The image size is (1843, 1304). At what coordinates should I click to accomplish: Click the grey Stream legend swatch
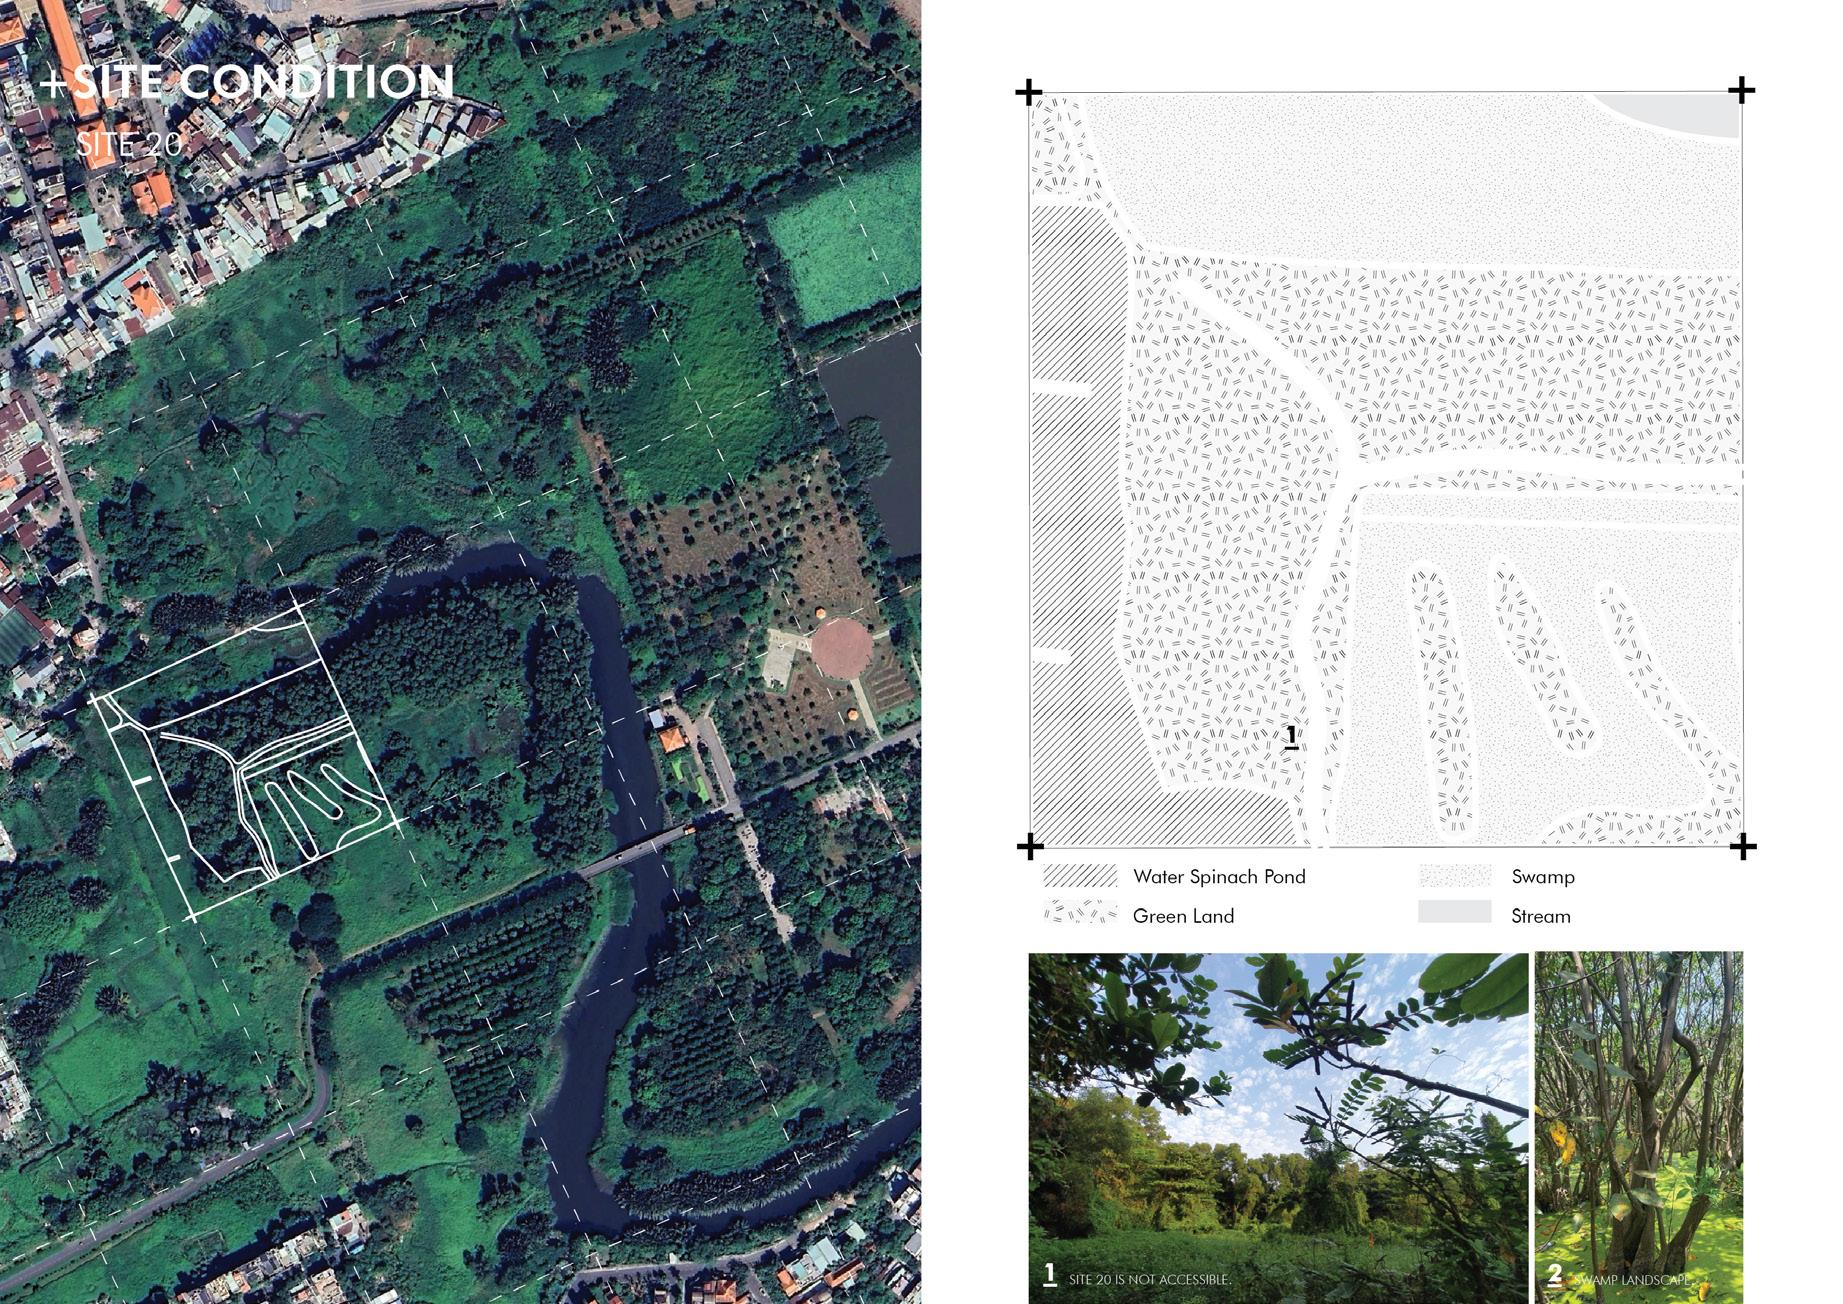[1455, 912]
